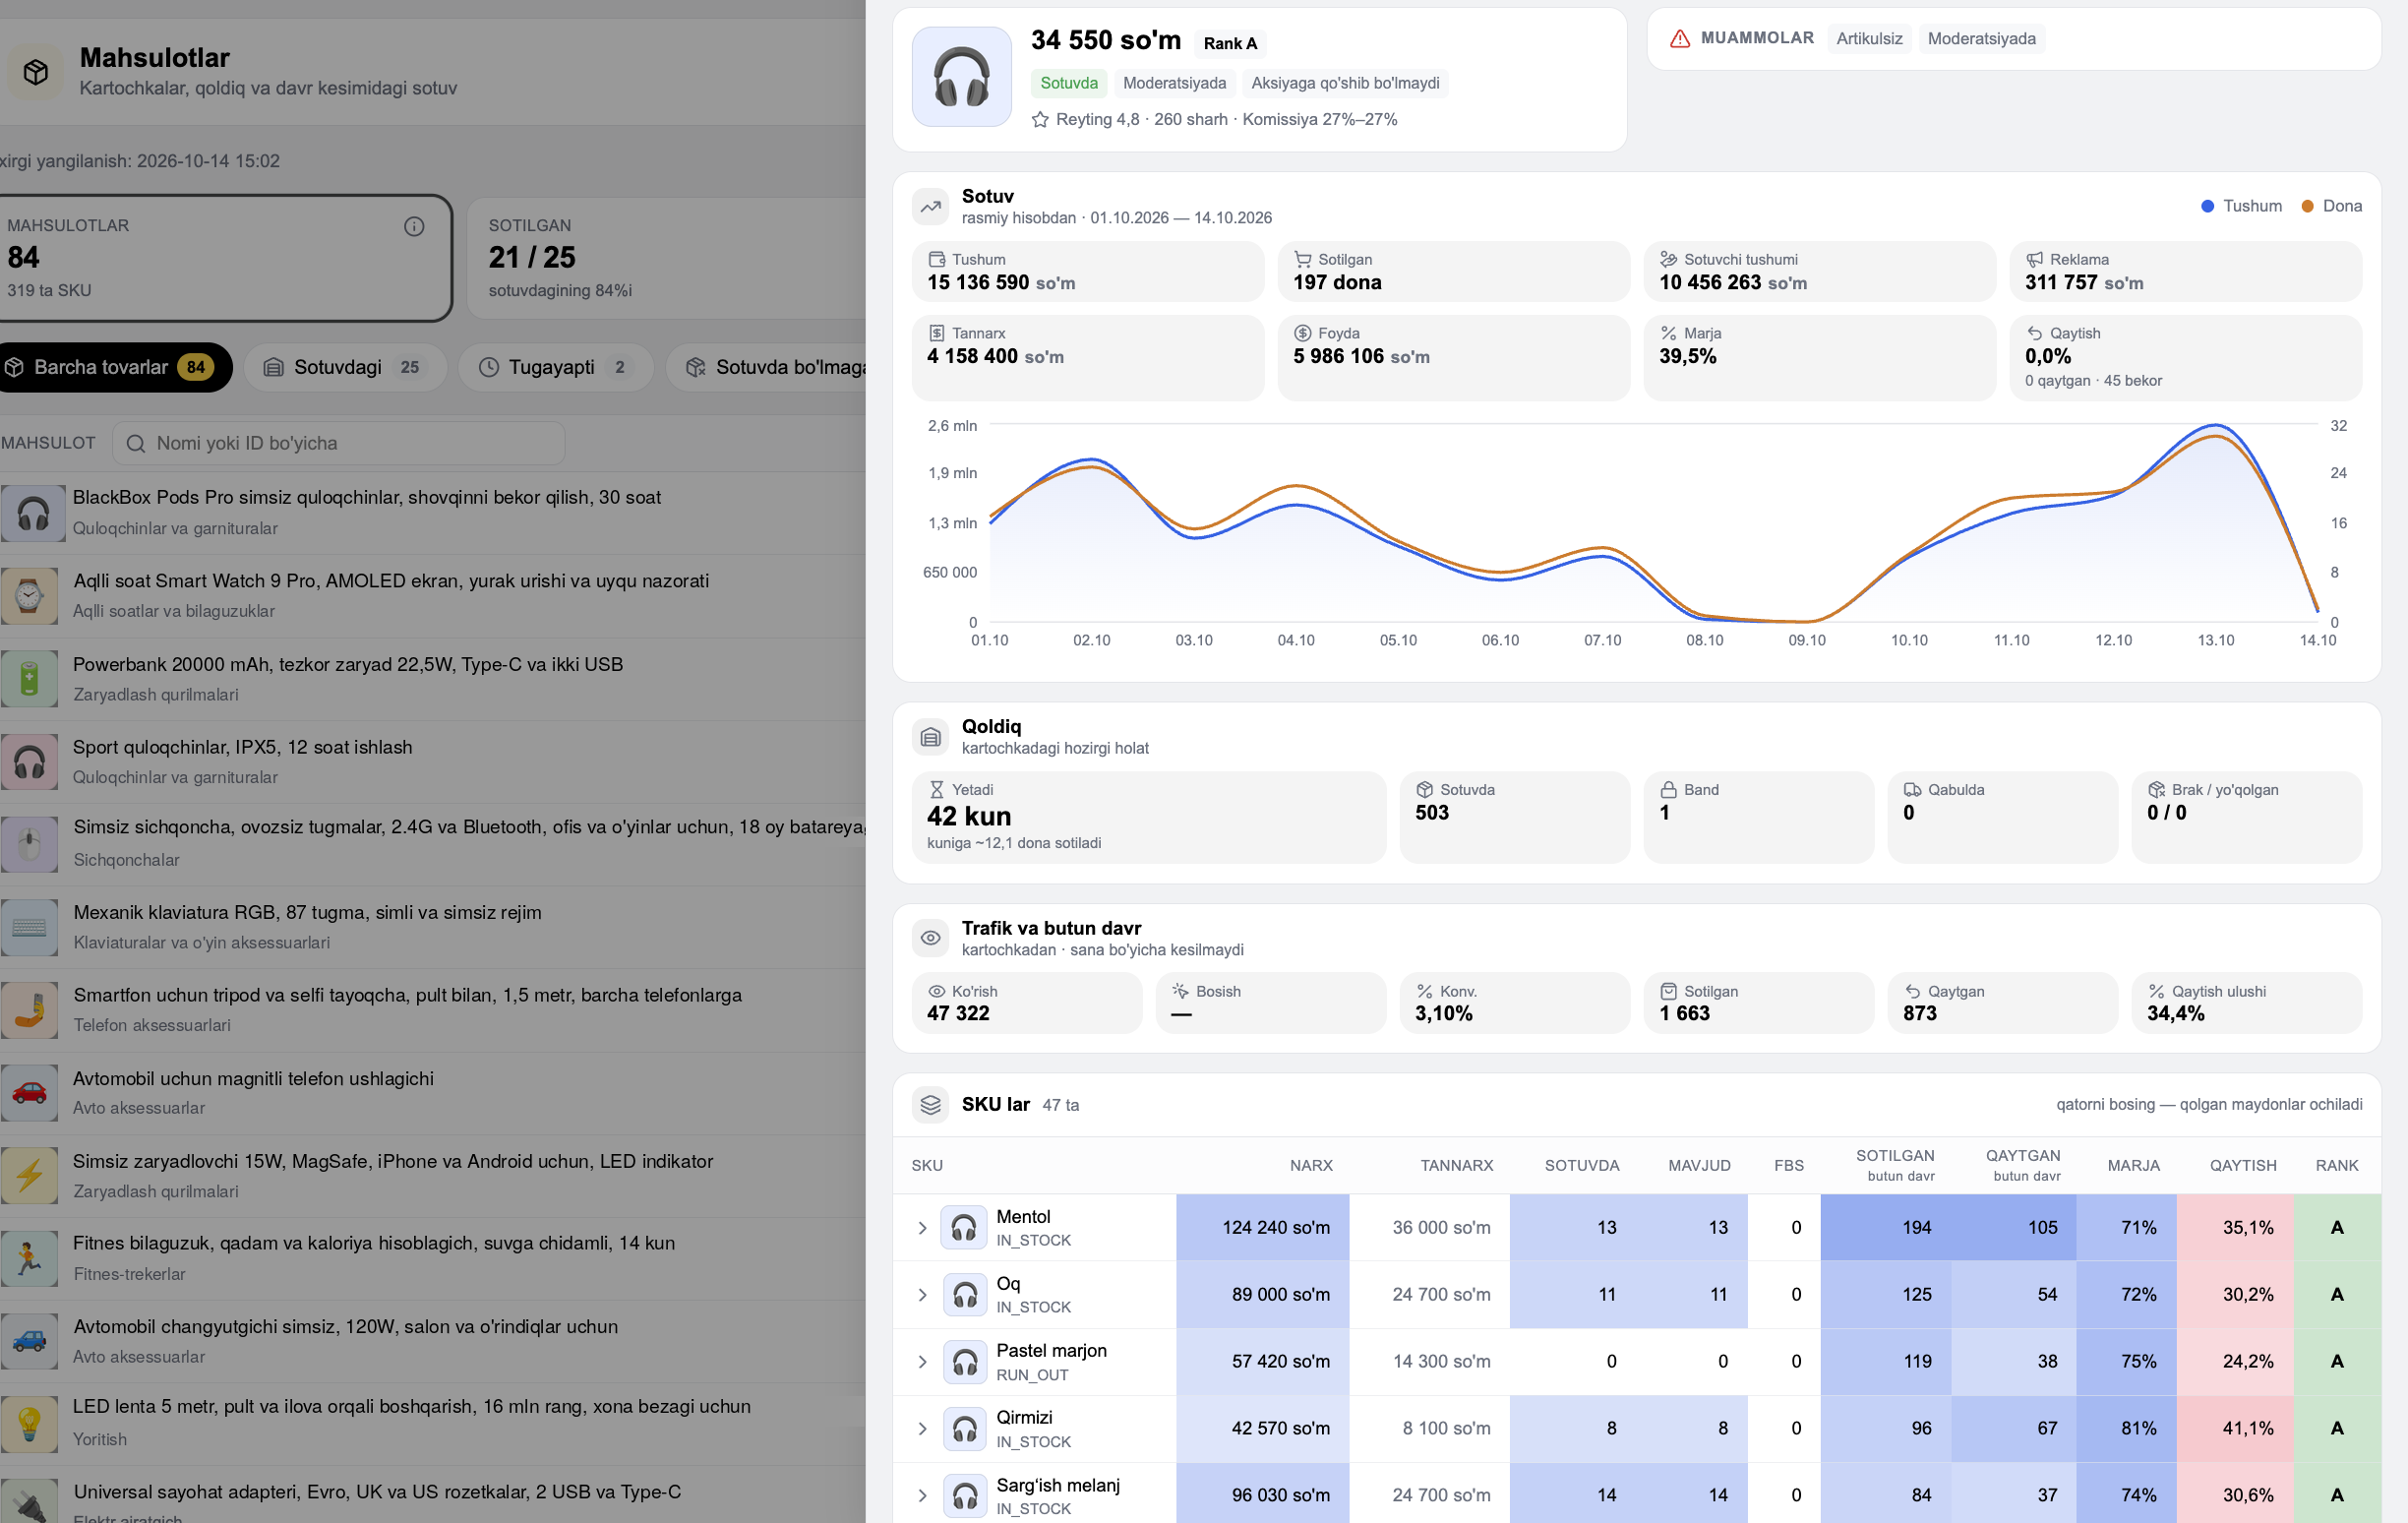Viewport: 2408px width, 1523px height.
Task: Click the search magnifier icon in product search
Action: (x=136, y=444)
